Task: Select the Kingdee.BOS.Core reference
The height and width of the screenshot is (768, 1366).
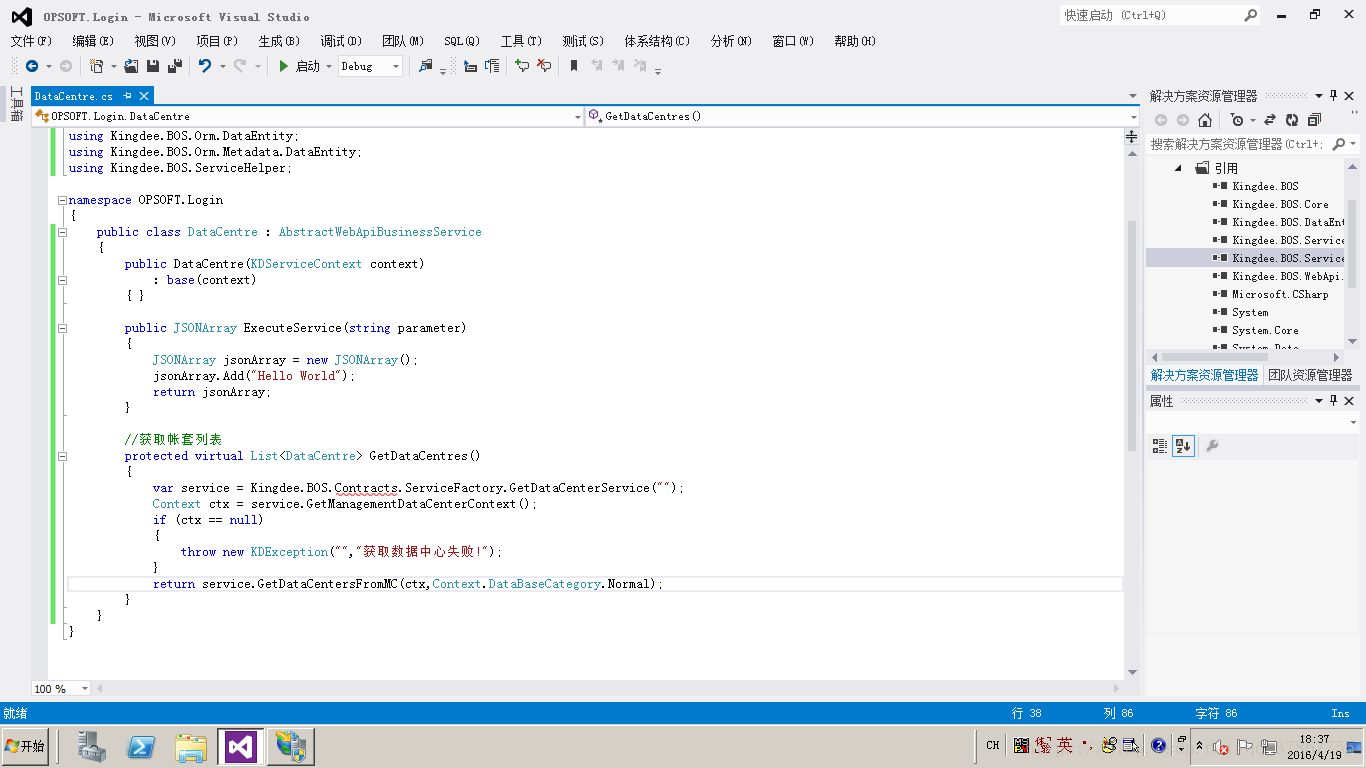Action: click(1280, 204)
